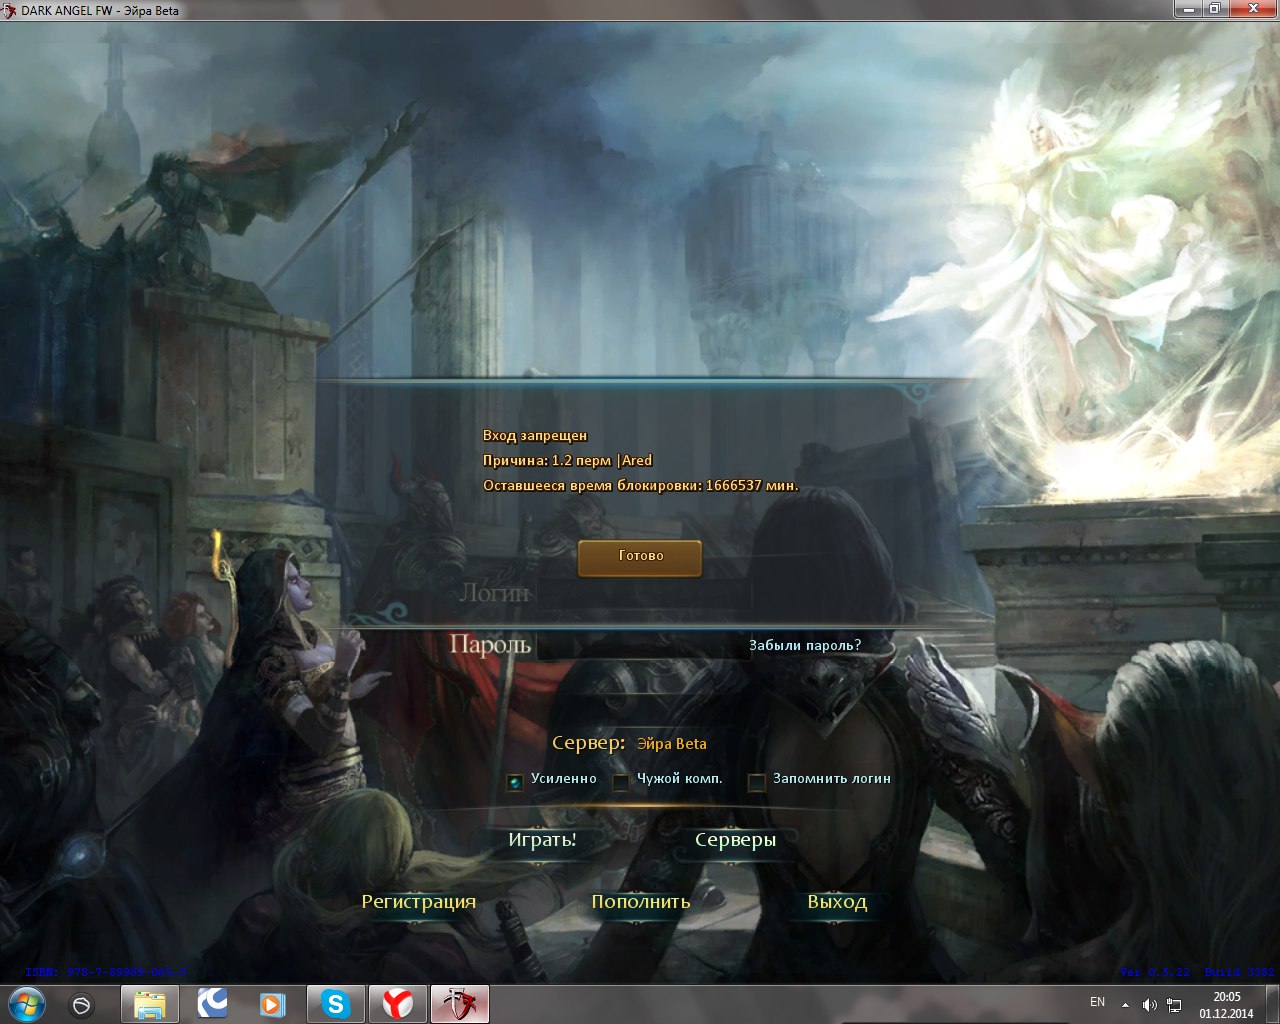Click the Оставшееся время блокировки text
Image resolution: width=1280 pixels, height=1024 pixels.
click(641, 486)
